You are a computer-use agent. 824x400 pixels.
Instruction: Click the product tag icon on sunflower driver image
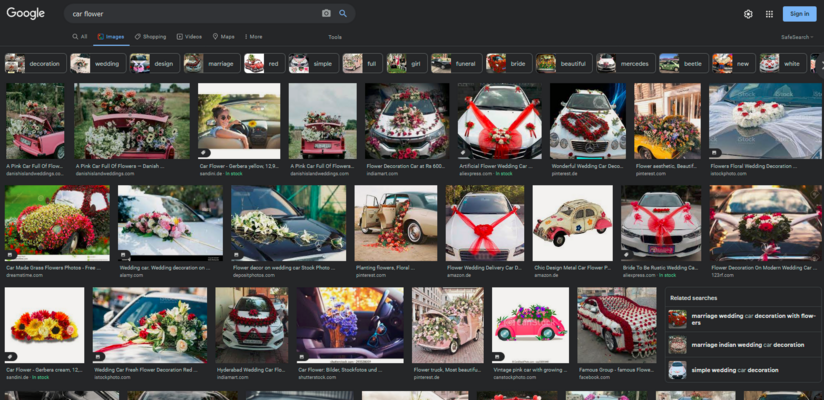(x=204, y=153)
